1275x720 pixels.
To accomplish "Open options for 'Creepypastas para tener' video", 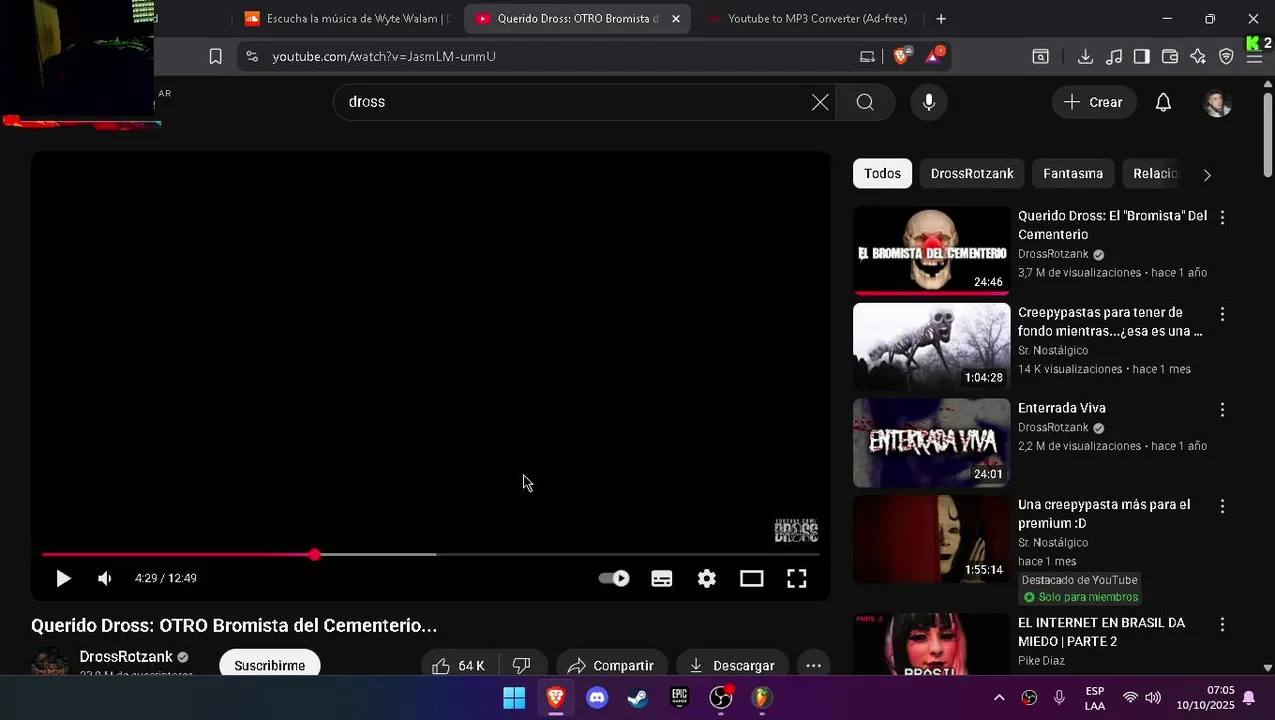I will [x=1222, y=314].
